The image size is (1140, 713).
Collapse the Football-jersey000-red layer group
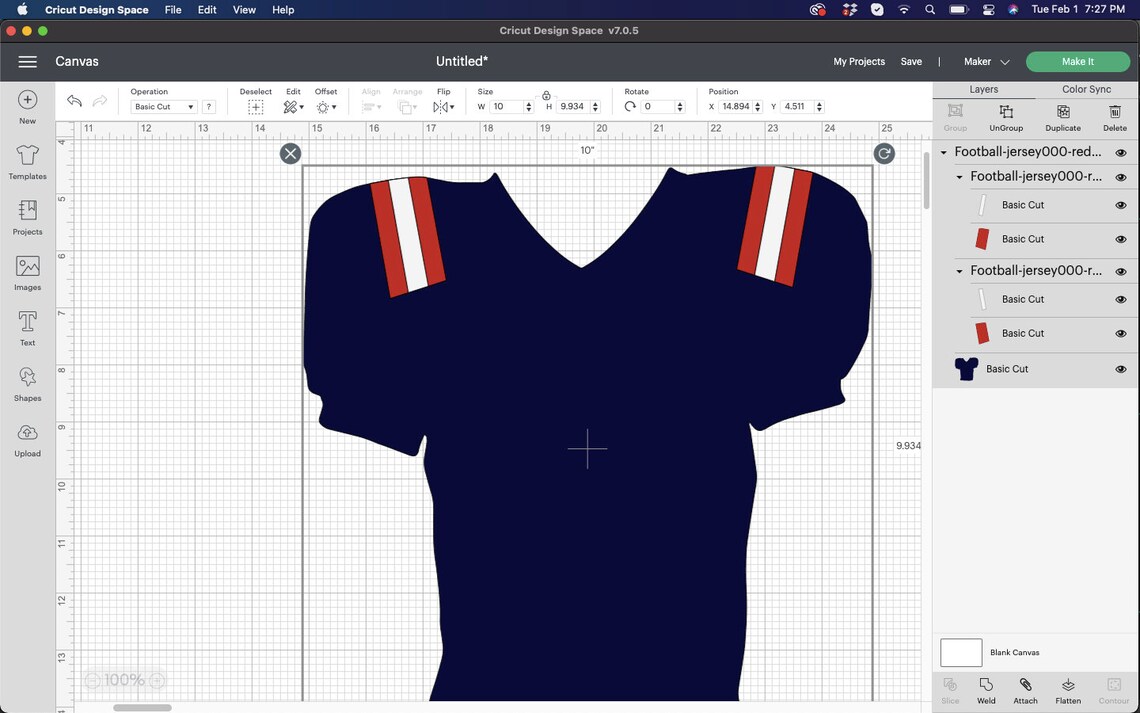(941, 152)
